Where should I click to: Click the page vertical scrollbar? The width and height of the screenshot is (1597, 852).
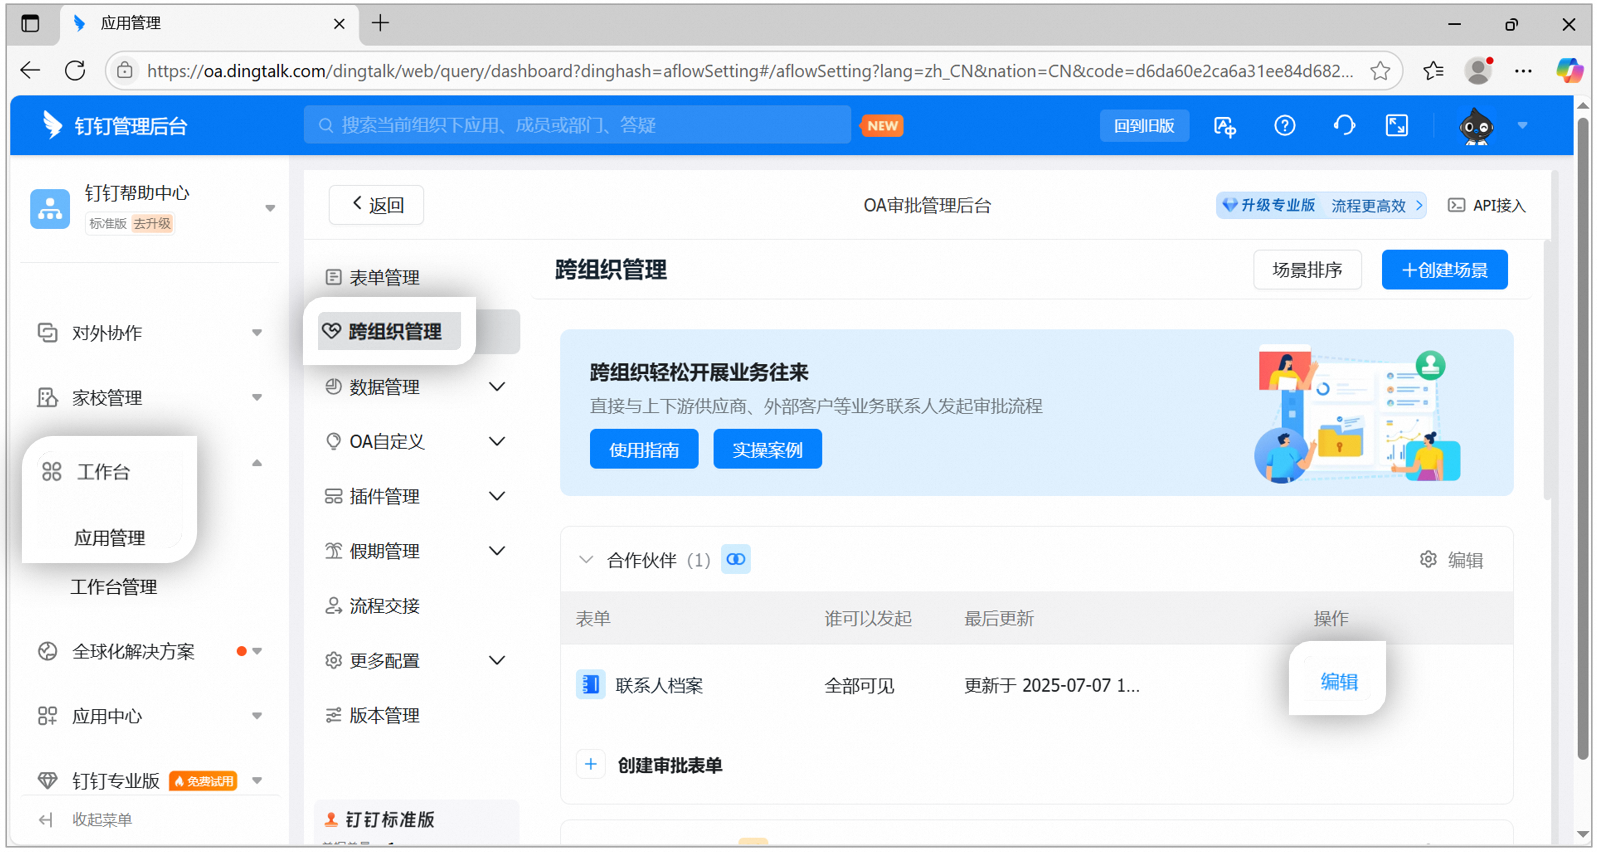pos(1583,440)
